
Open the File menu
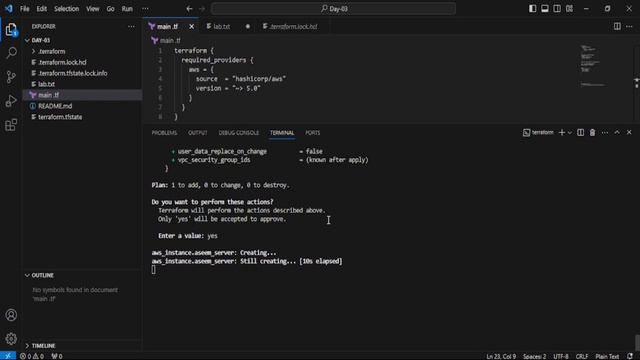(x=24, y=9)
